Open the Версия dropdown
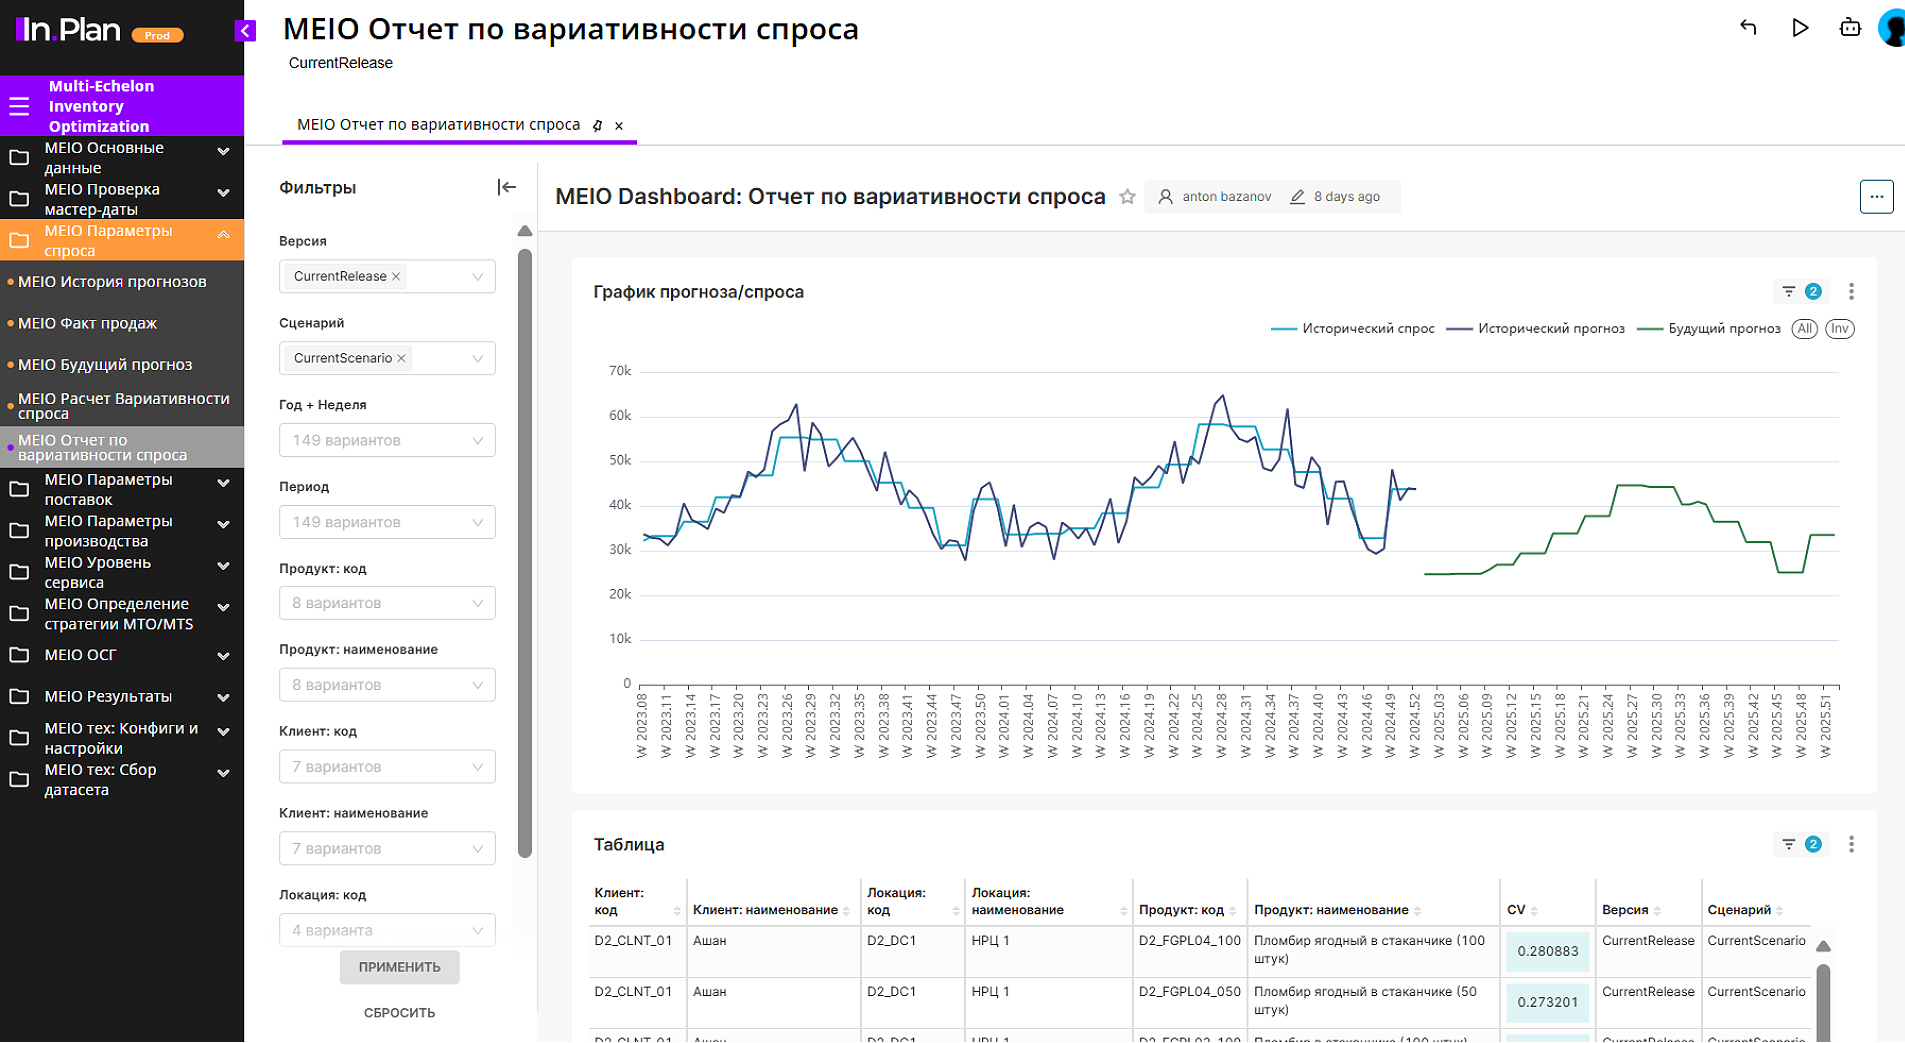This screenshot has height=1043, width=1905. [x=387, y=277]
